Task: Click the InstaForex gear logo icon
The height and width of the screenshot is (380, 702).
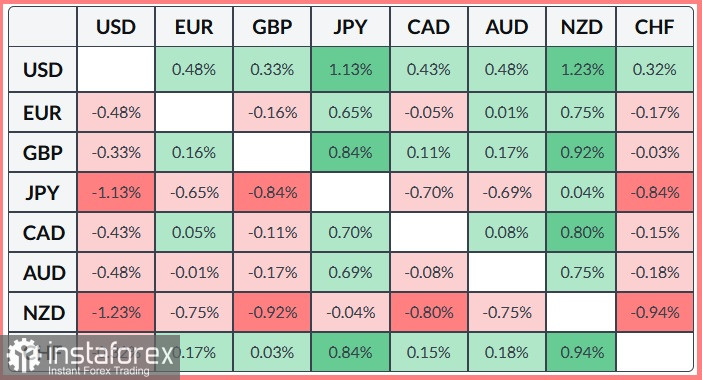Action: [23, 356]
